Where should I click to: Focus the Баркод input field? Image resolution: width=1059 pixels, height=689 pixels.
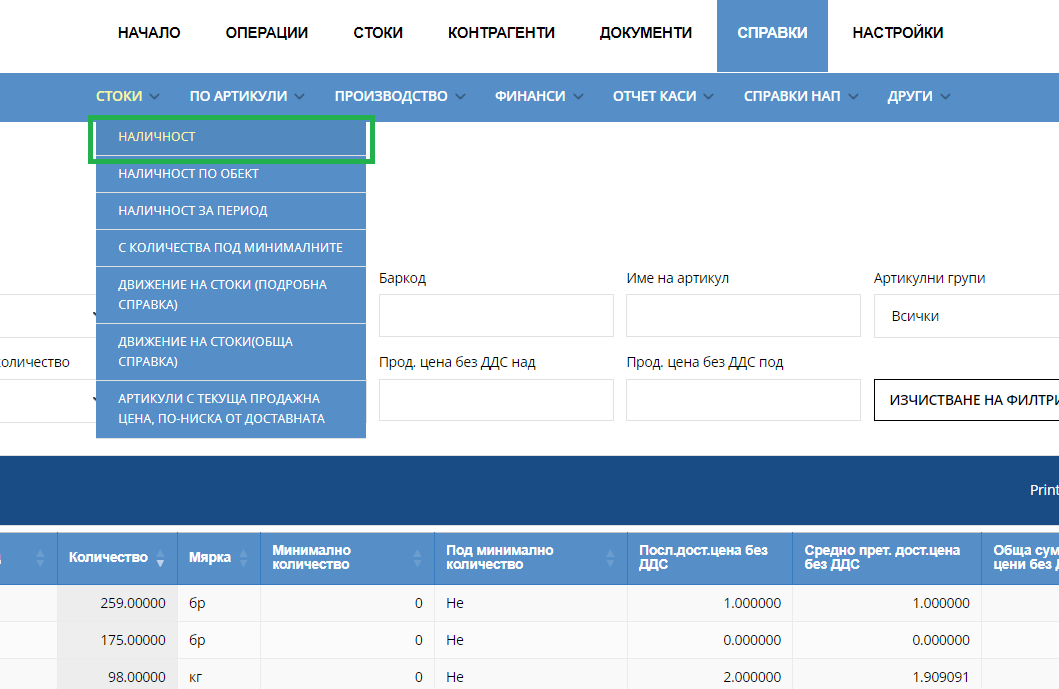(496, 315)
